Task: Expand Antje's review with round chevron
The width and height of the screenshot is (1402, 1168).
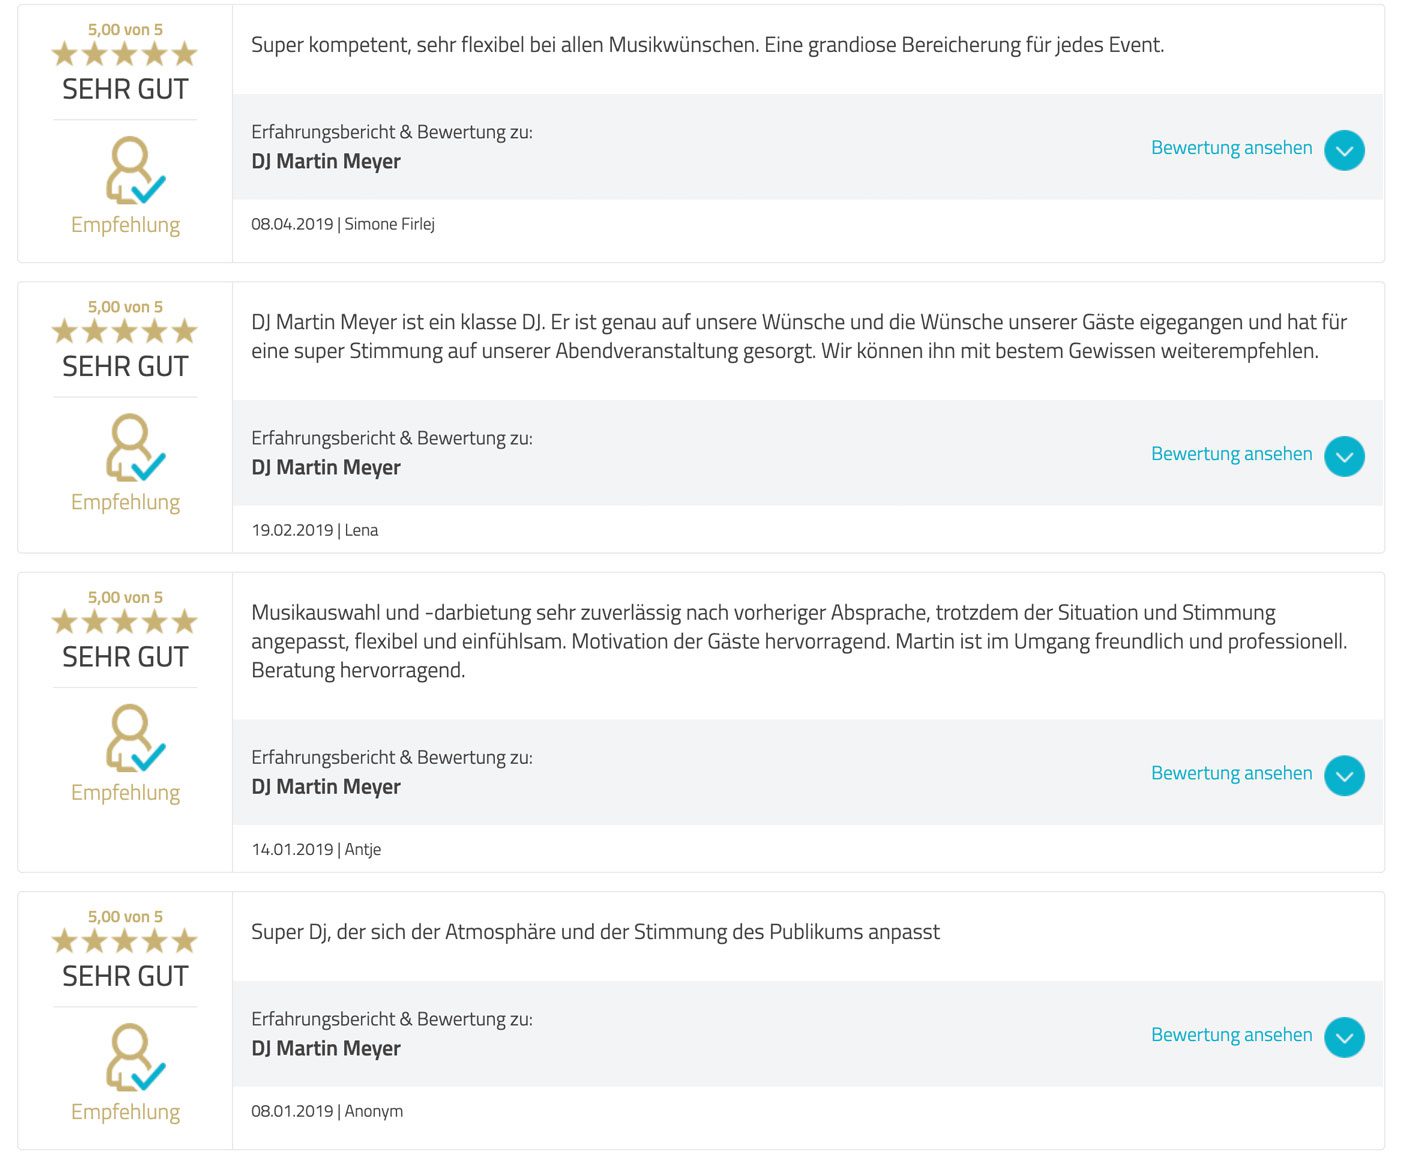Action: (x=1344, y=776)
